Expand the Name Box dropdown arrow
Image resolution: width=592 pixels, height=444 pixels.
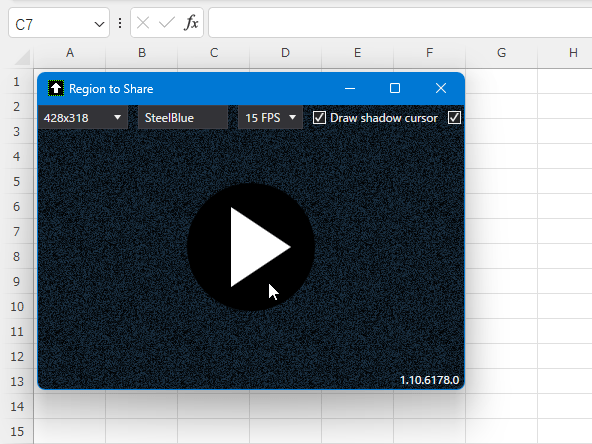(99, 25)
